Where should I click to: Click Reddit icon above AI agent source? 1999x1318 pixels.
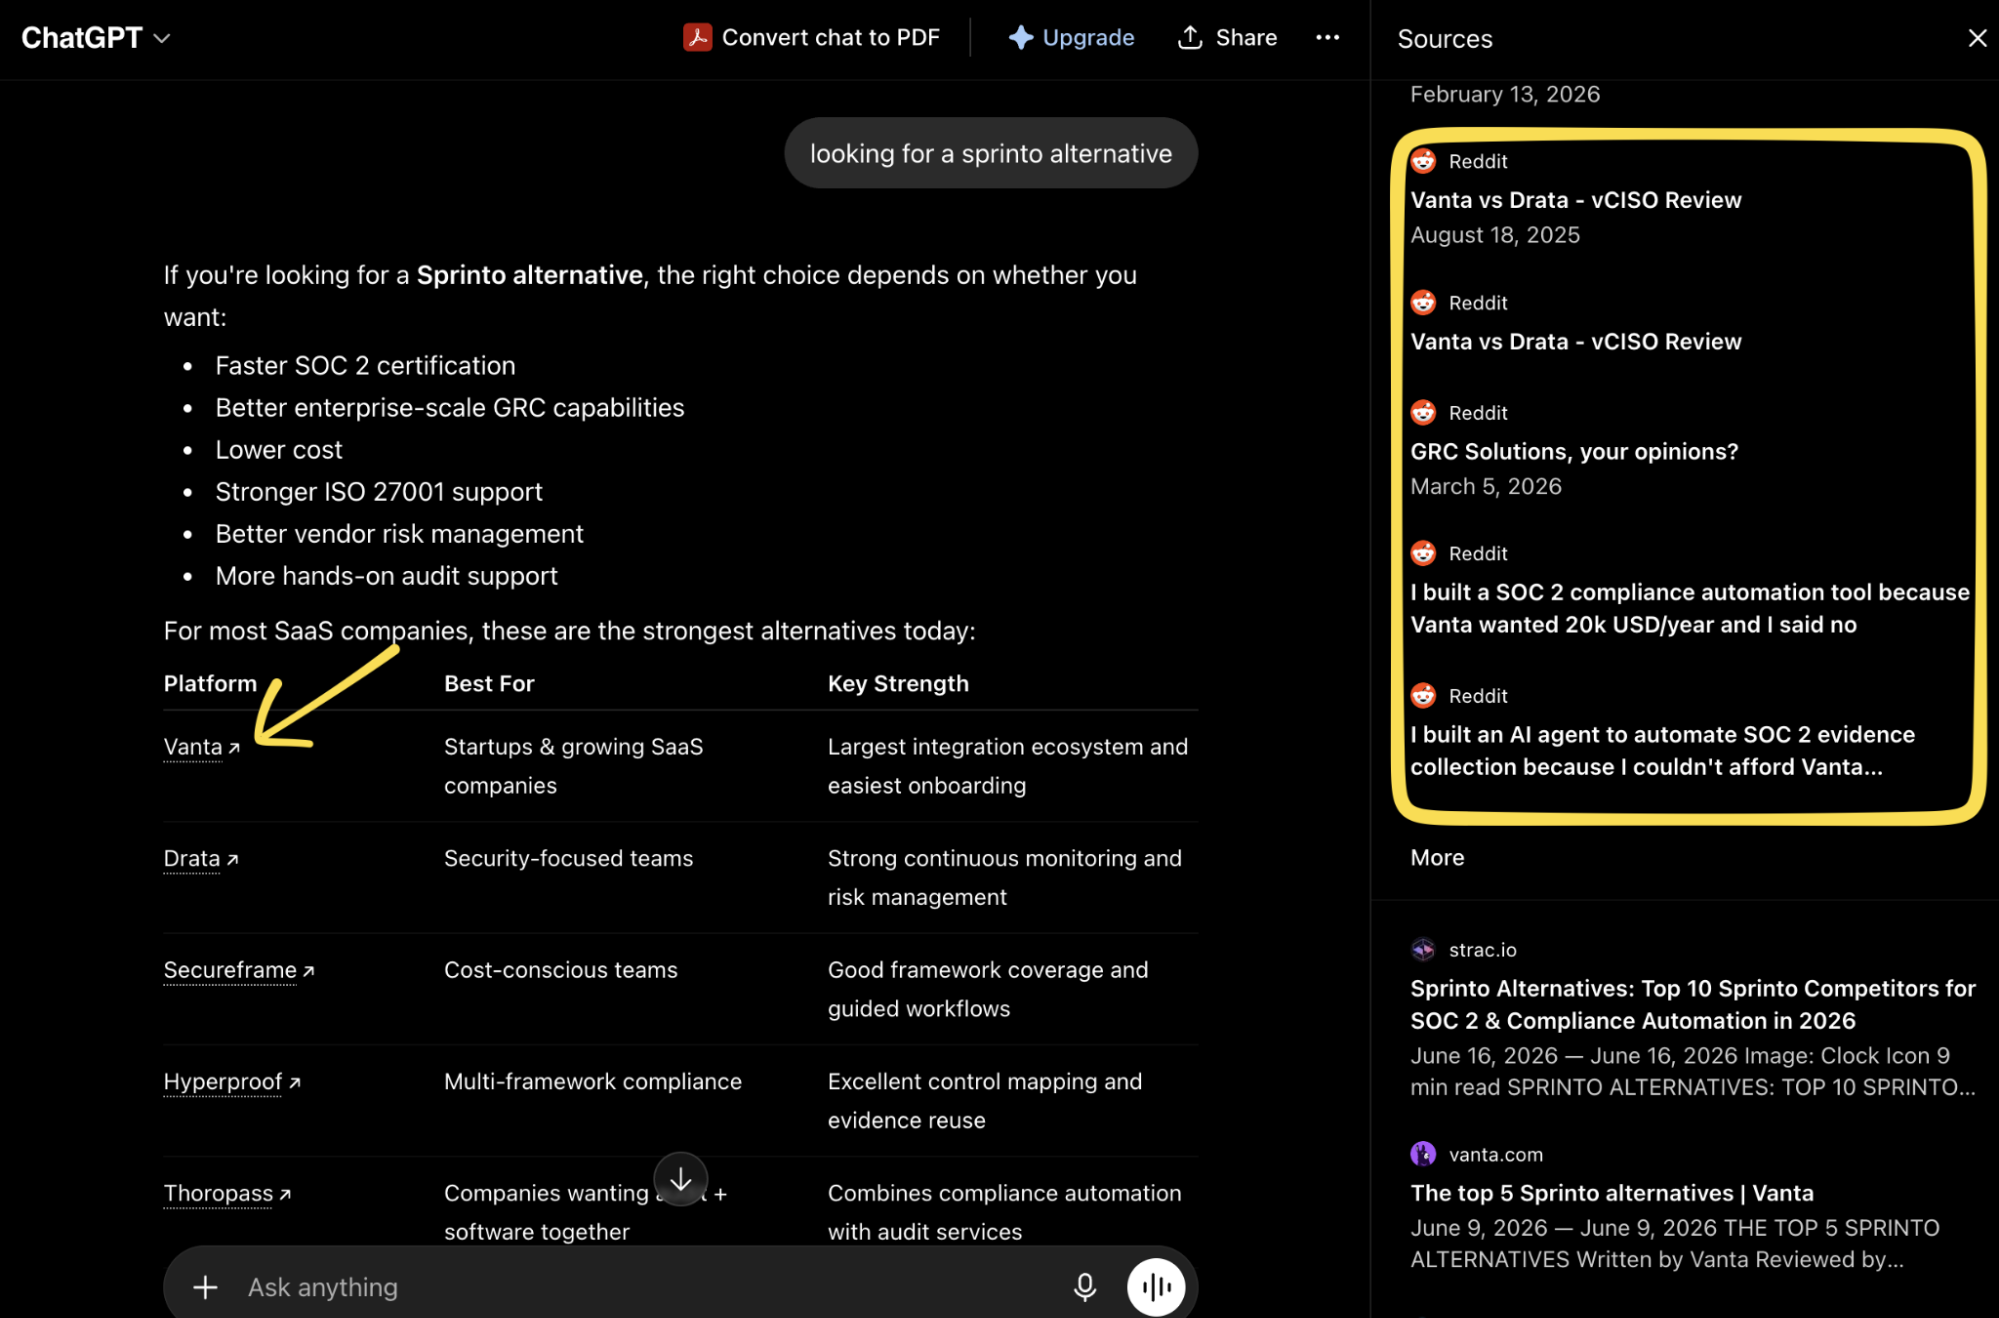(x=1423, y=696)
